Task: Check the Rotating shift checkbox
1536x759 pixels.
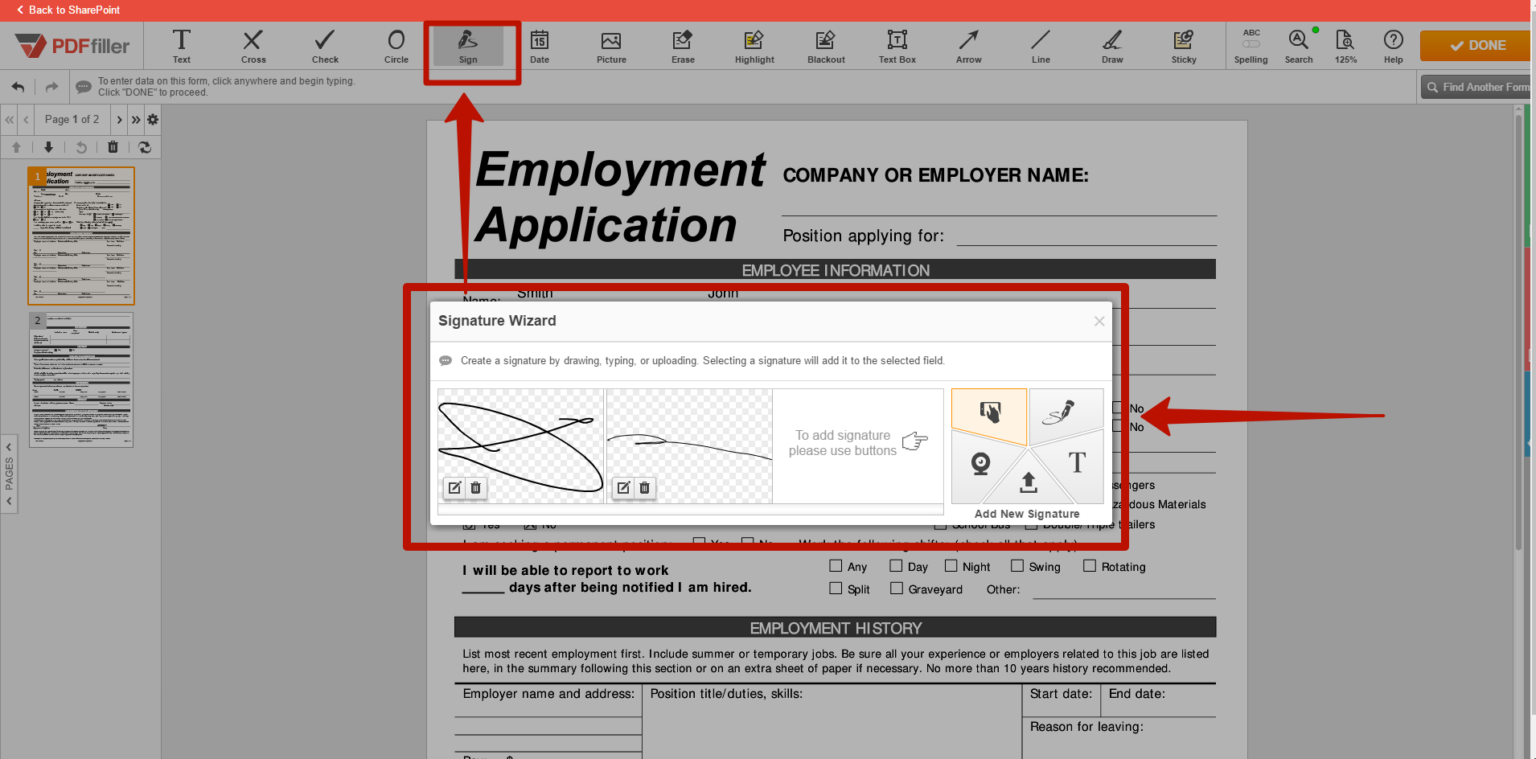Action: [x=1088, y=565]
